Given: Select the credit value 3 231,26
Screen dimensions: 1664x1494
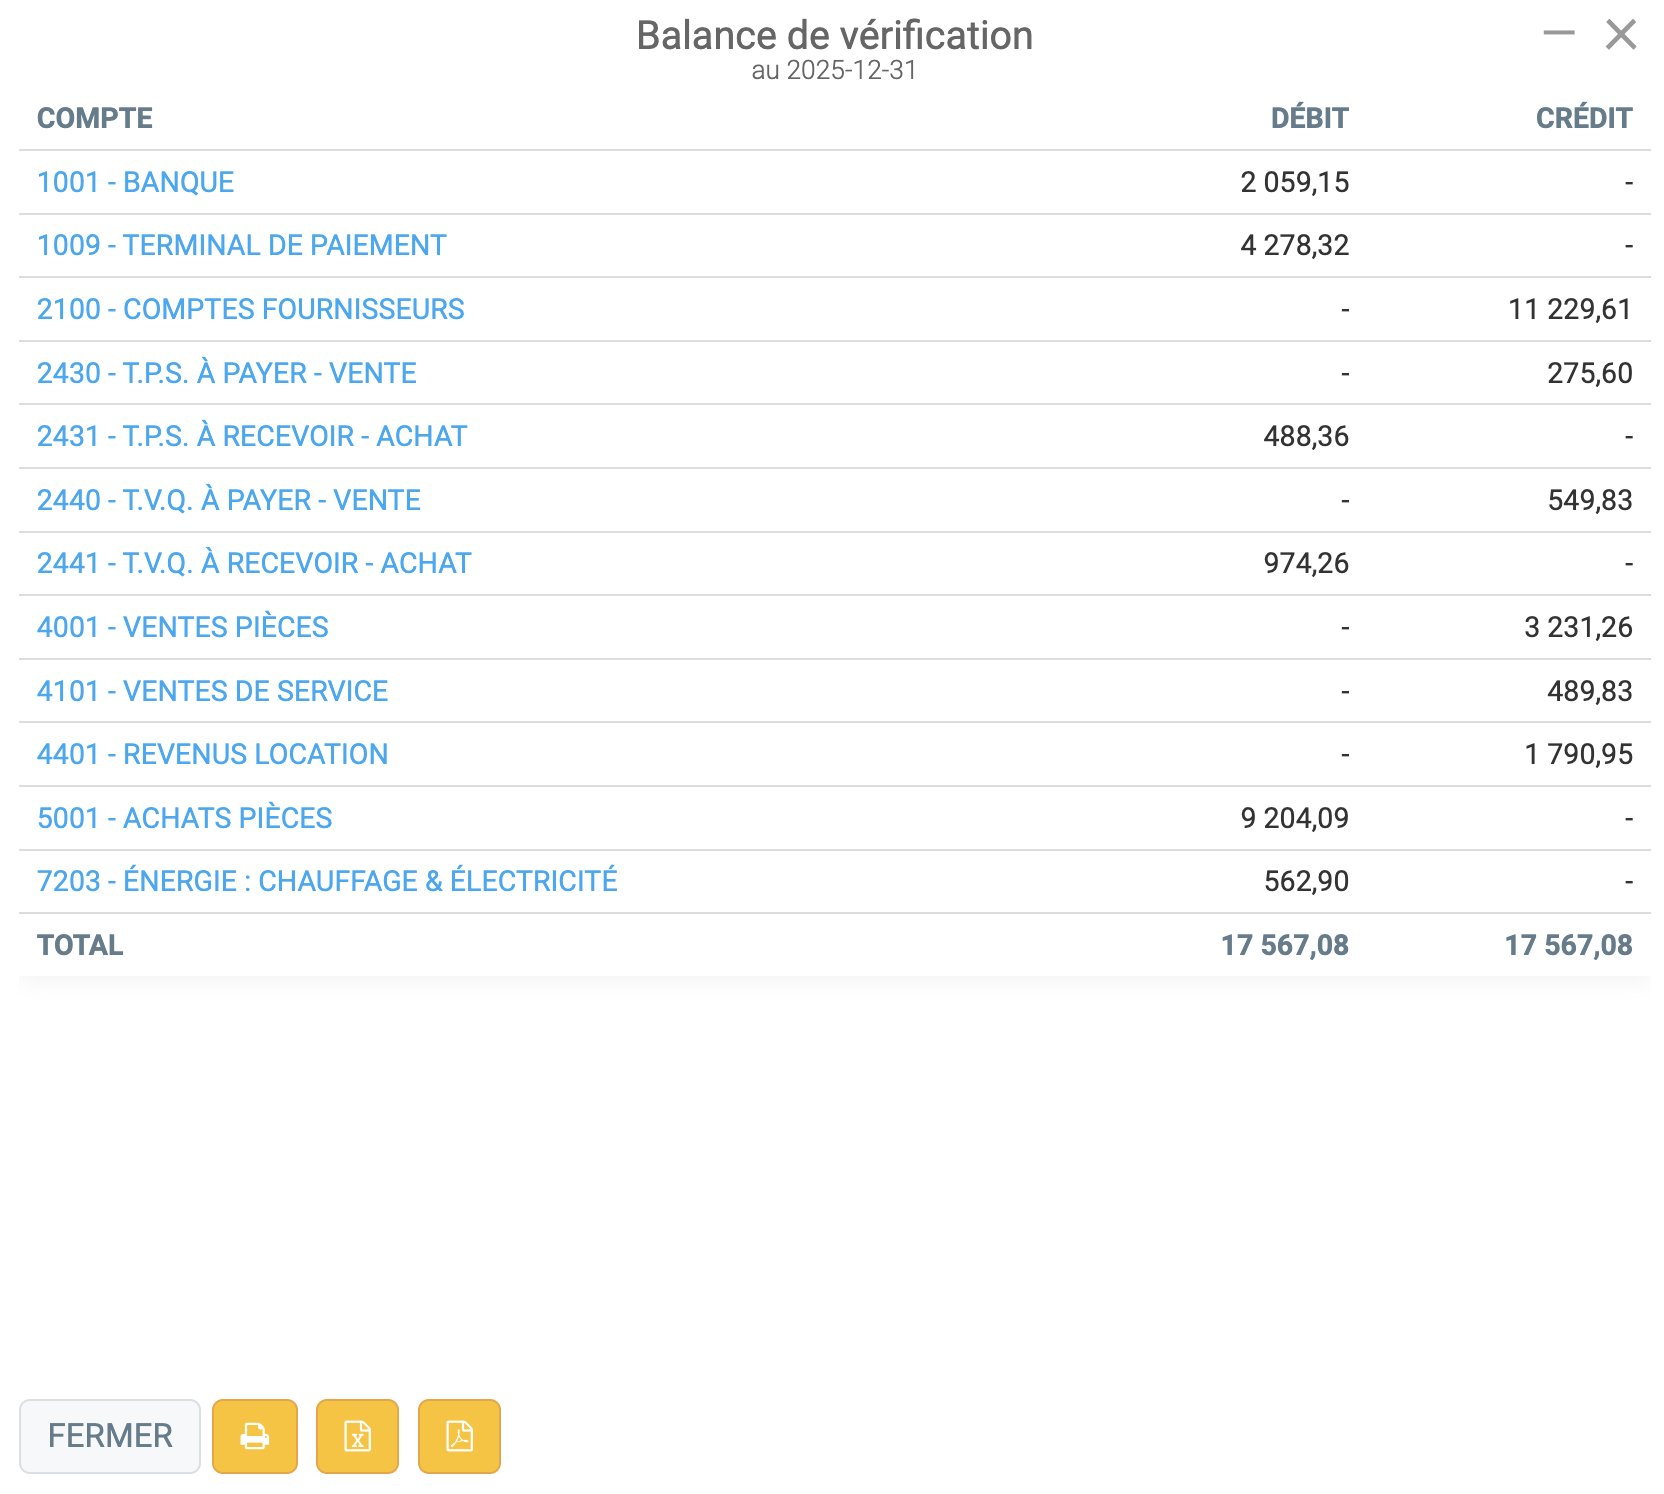Looking at the screenshot, I should (x=1578, y=627).
